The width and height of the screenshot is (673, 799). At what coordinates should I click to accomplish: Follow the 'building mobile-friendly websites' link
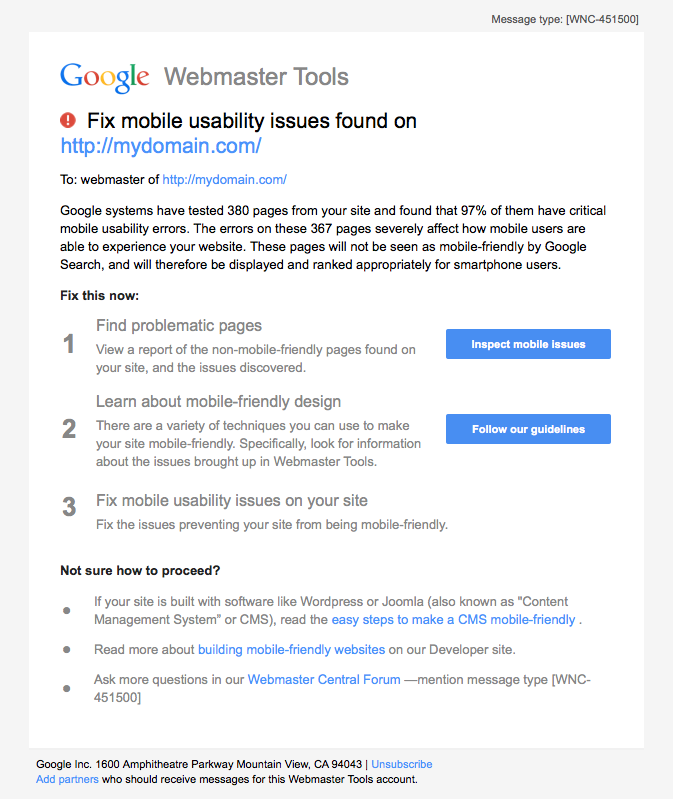[291, 650]
